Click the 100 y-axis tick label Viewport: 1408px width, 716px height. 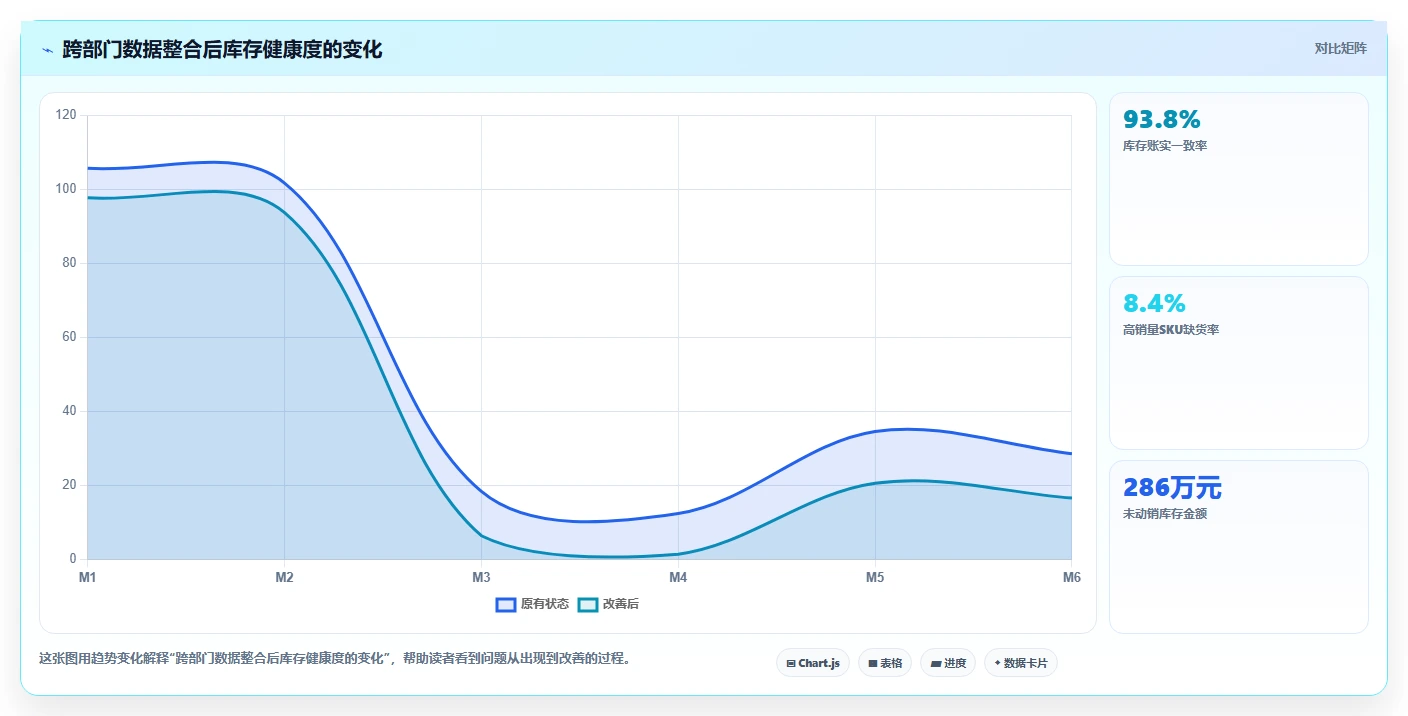(66, 189)
